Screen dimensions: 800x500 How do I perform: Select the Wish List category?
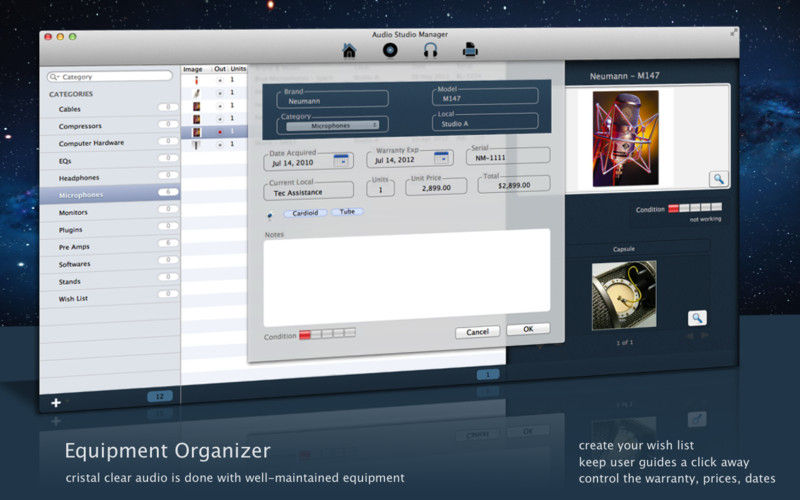click(x=73, y=298)
